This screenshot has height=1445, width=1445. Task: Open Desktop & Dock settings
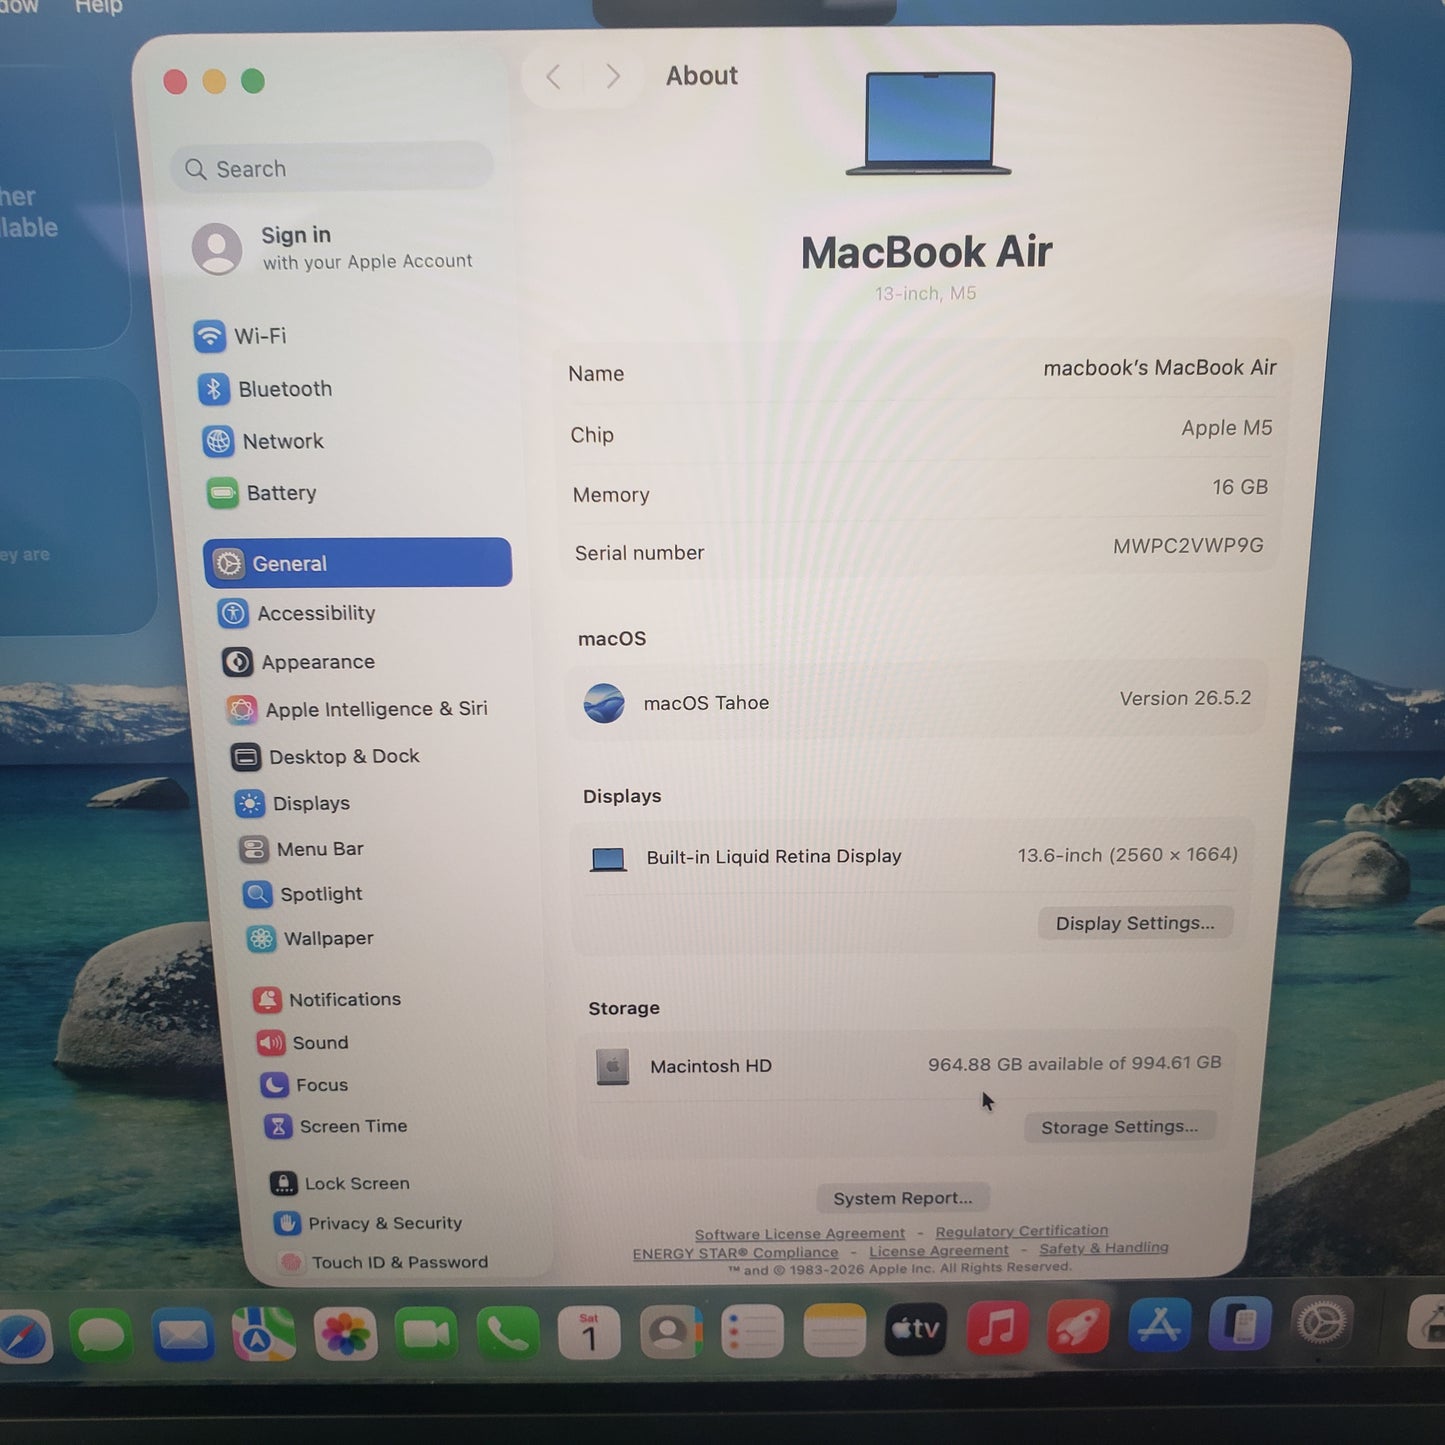pos(325,757)
